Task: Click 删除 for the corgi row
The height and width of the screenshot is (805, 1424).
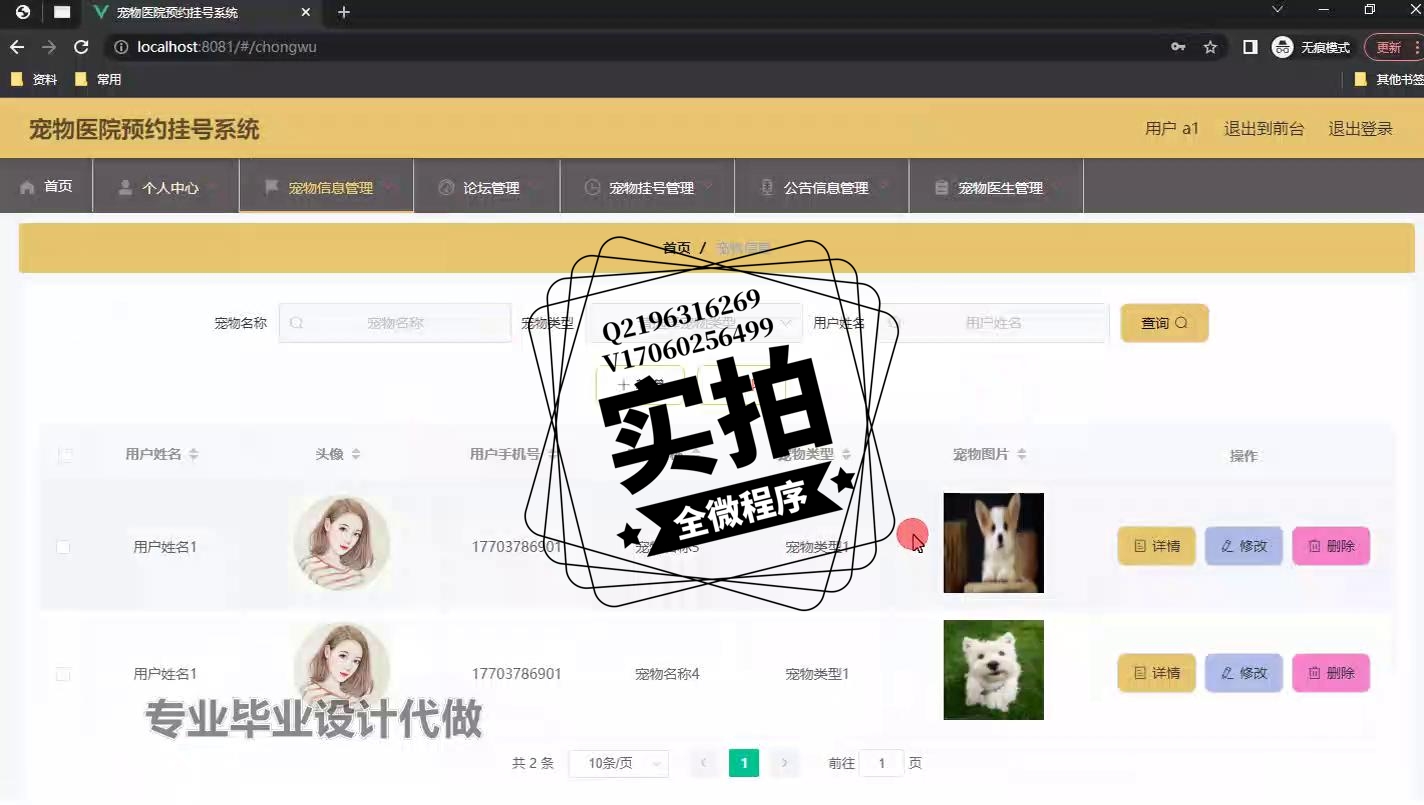Action: coord(1331,546)
